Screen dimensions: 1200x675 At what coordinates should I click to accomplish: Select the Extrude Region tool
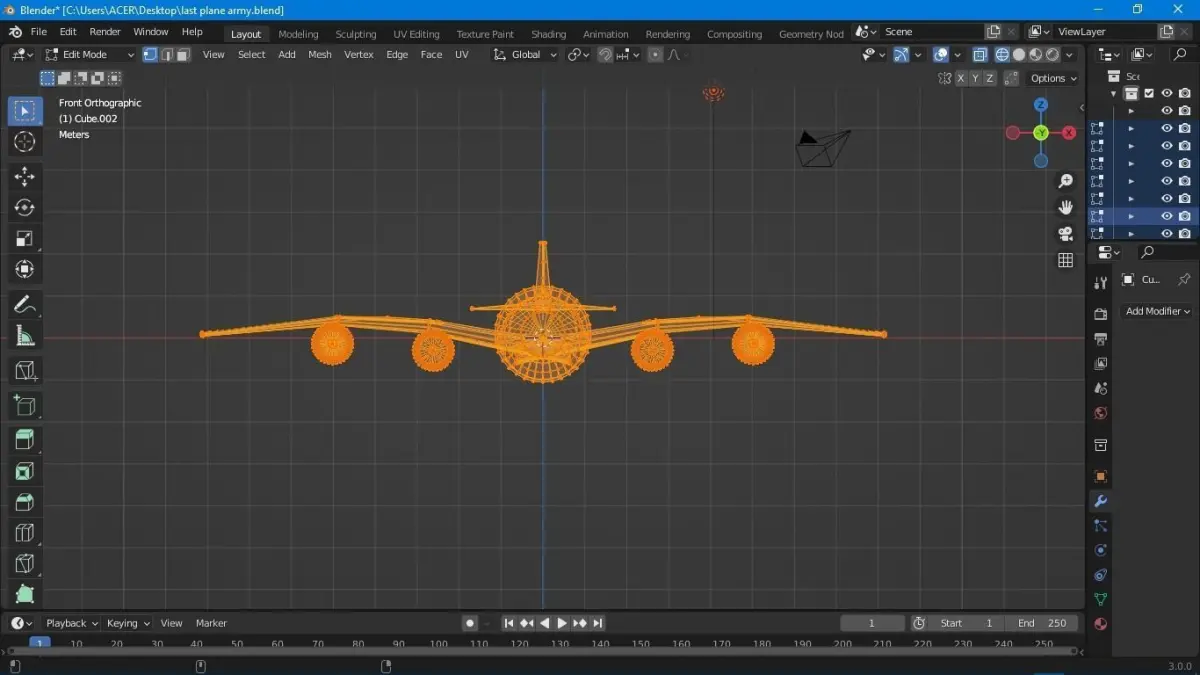click(25, 439)
